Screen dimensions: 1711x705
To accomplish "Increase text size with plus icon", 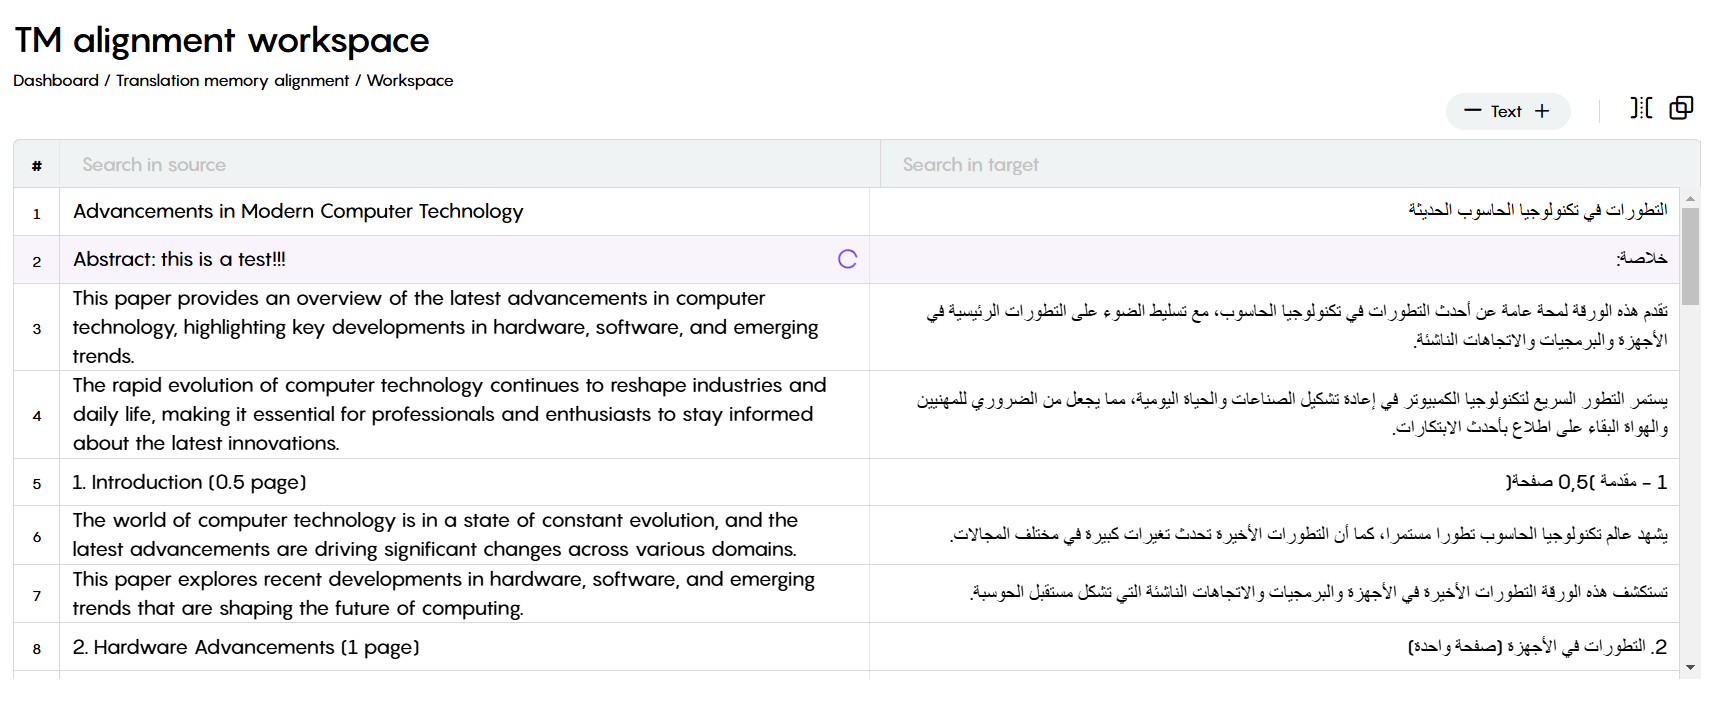I will (1542, 111).
